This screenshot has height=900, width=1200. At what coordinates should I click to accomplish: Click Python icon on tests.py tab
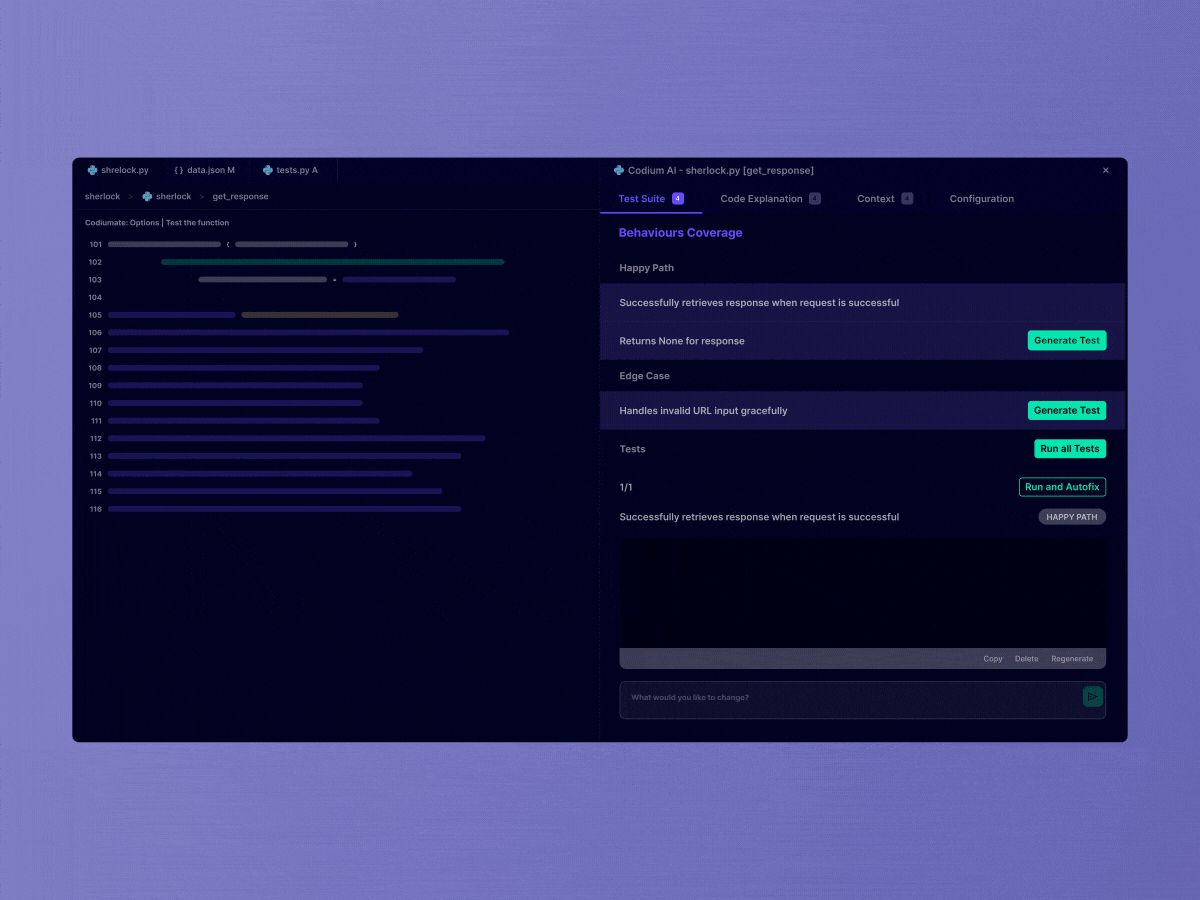click(268, 170)
